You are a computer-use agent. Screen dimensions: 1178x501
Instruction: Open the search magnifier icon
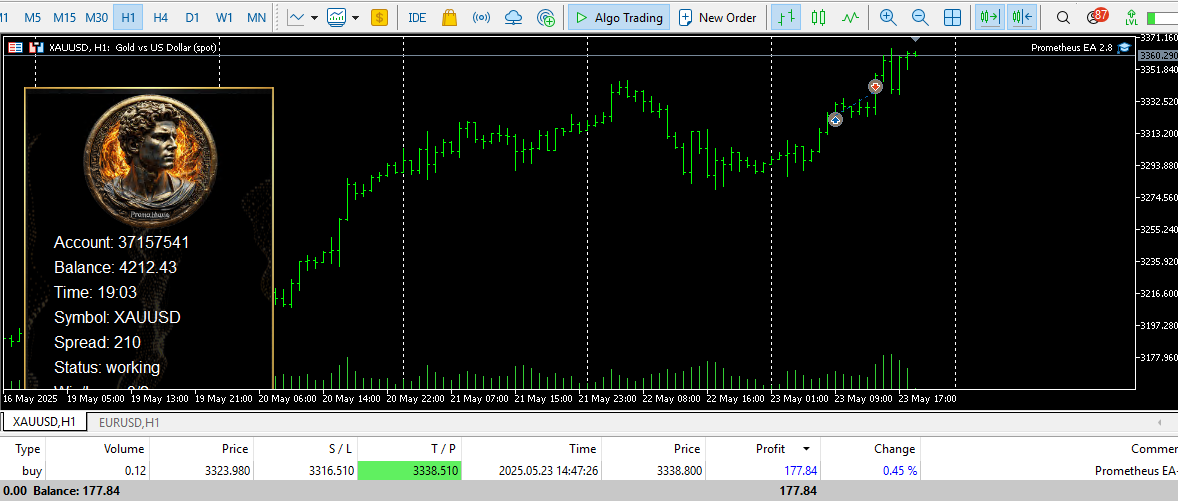[1063, 17]
